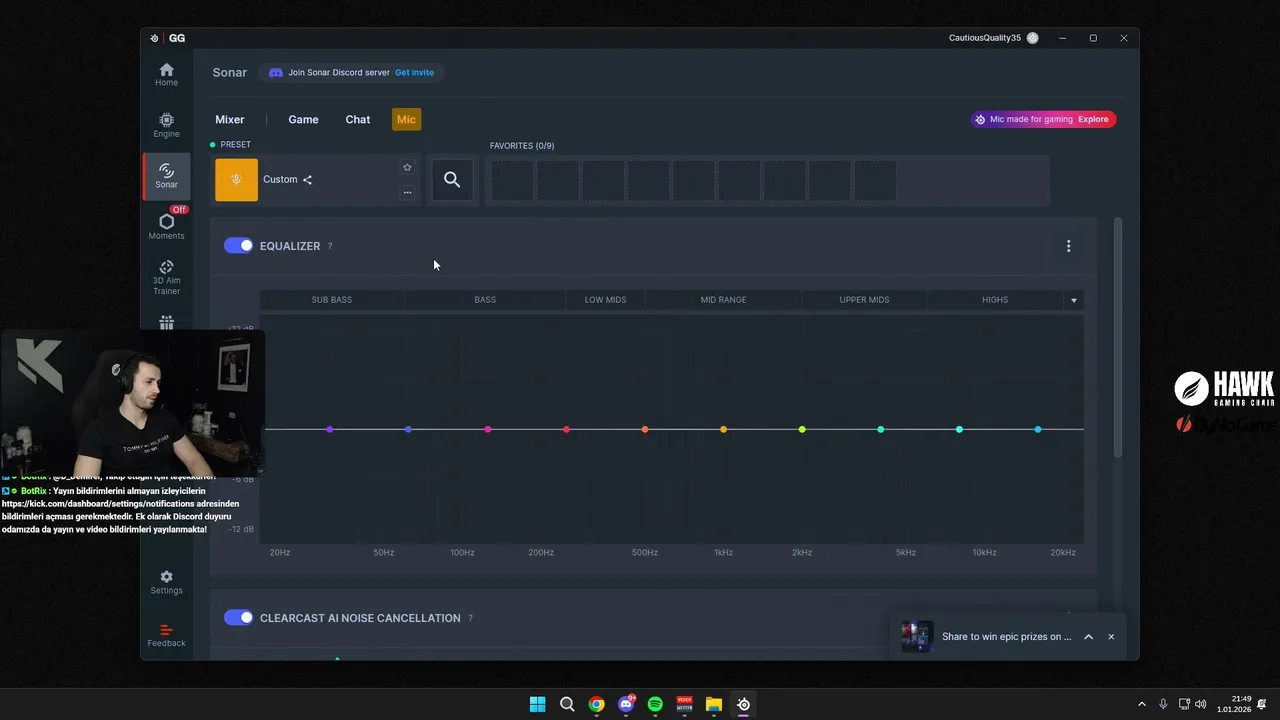Select the blue EQ band point
Screen dimensions: 1280x720
tap(408, 429)
